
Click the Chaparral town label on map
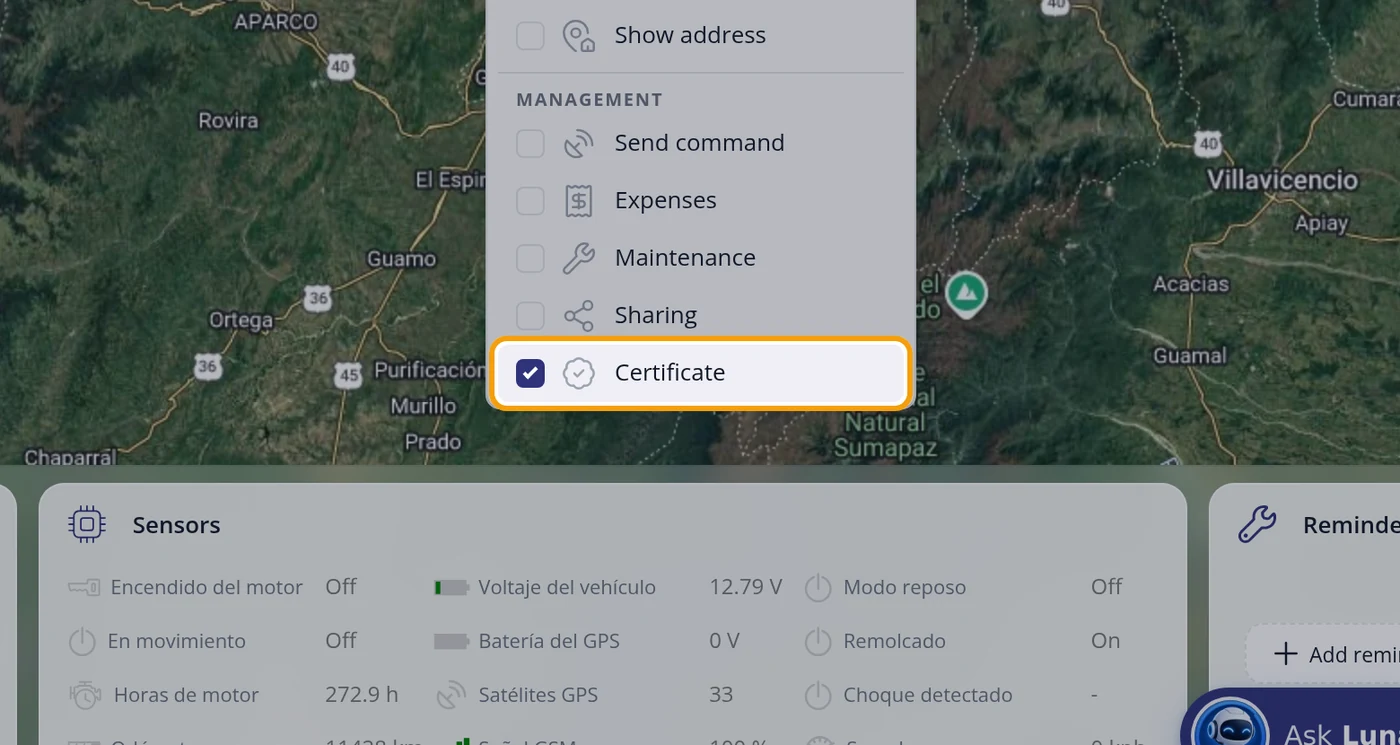(x=70, y=458)
